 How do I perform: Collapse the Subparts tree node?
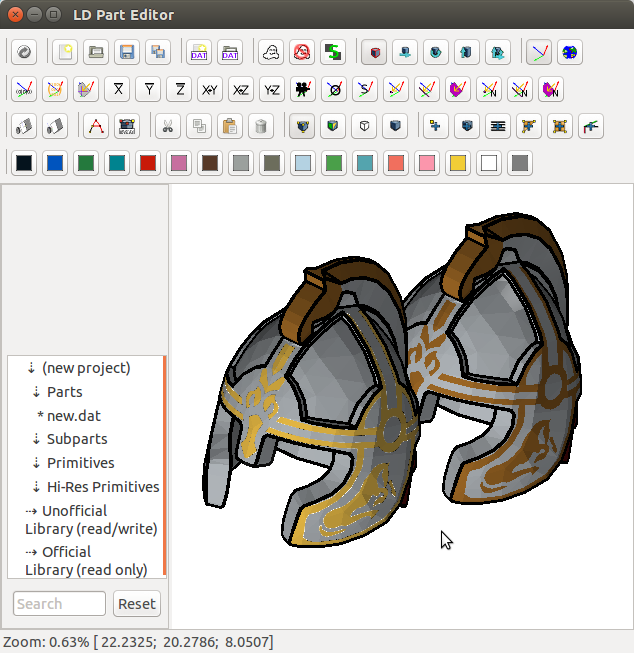tap(36, 439)
